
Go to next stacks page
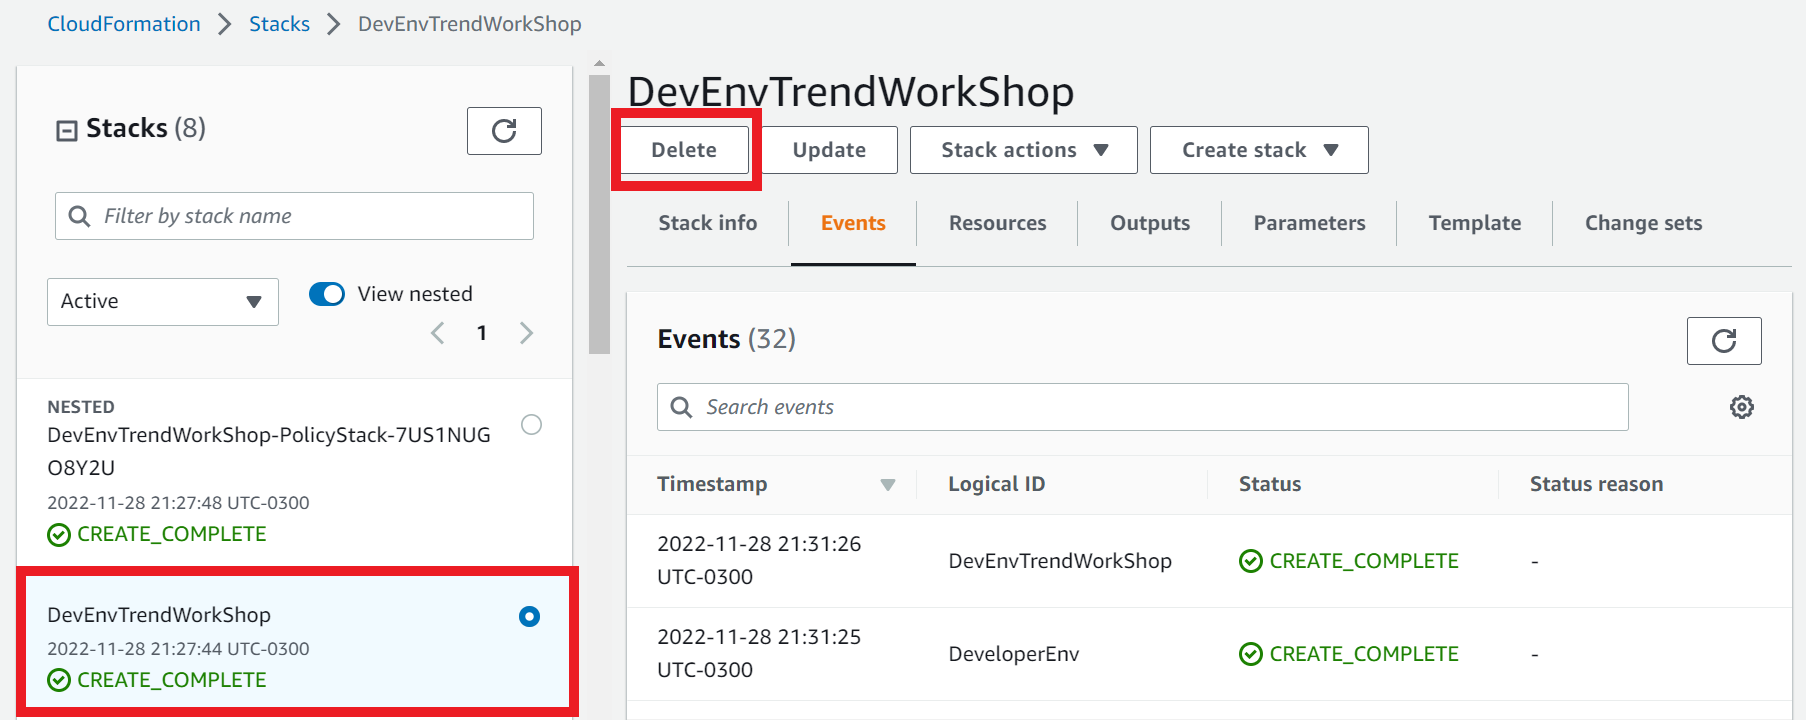pos(527,333)
